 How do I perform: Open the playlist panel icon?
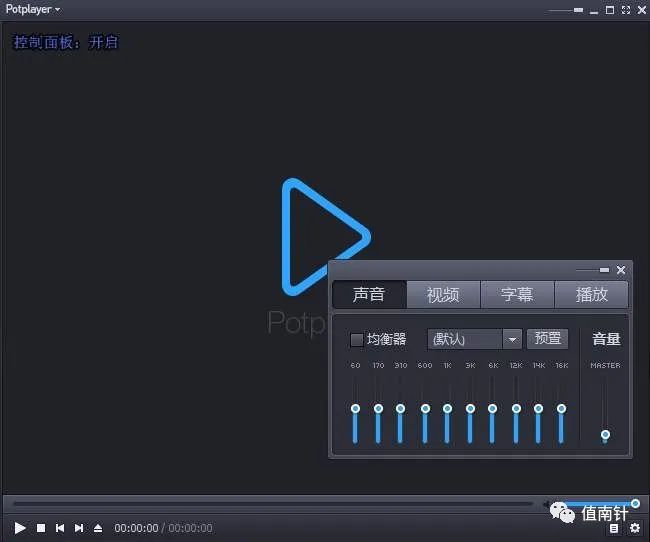pos(614,528)
